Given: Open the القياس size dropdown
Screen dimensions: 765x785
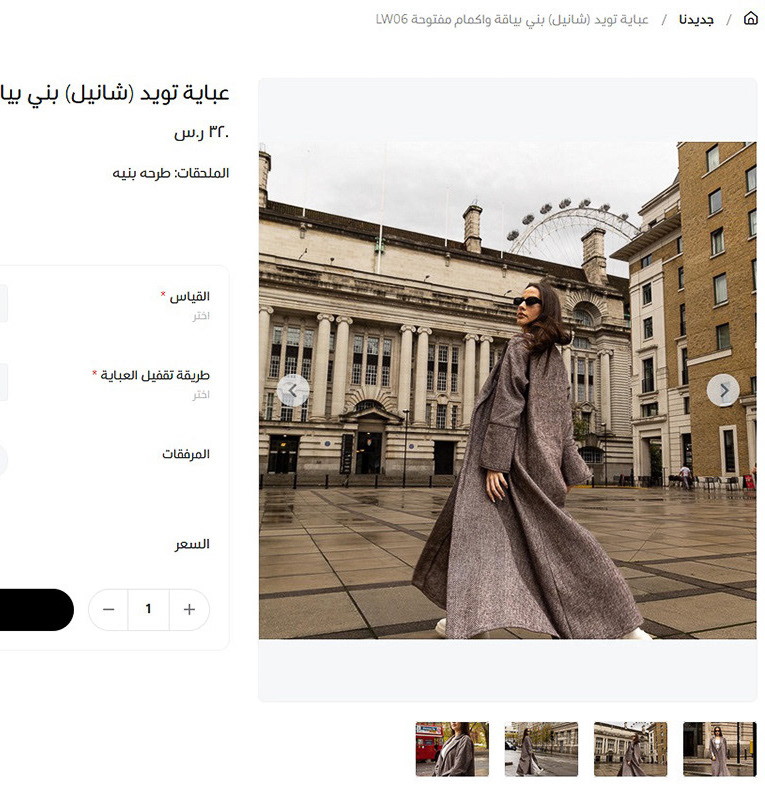Looking at the screenshot, I should pos(4,303).
